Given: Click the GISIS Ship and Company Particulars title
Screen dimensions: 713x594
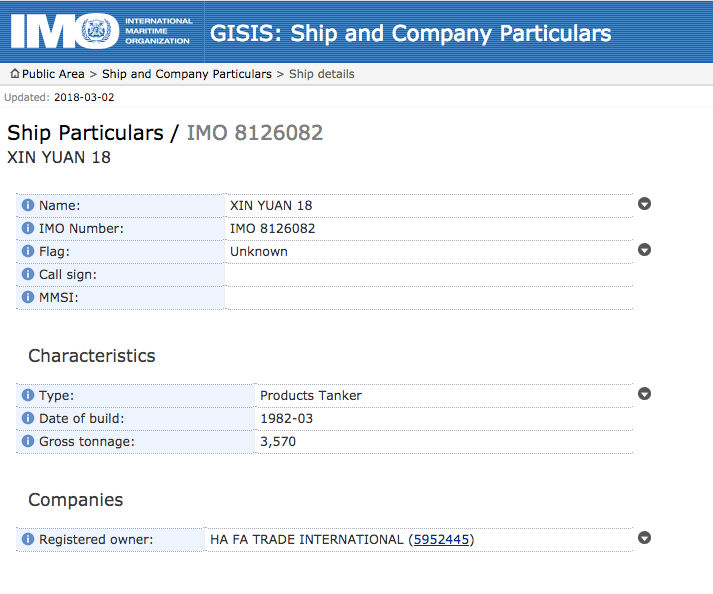Looking at the screenshot, I should pyautogui.click(x=410, y=34).
